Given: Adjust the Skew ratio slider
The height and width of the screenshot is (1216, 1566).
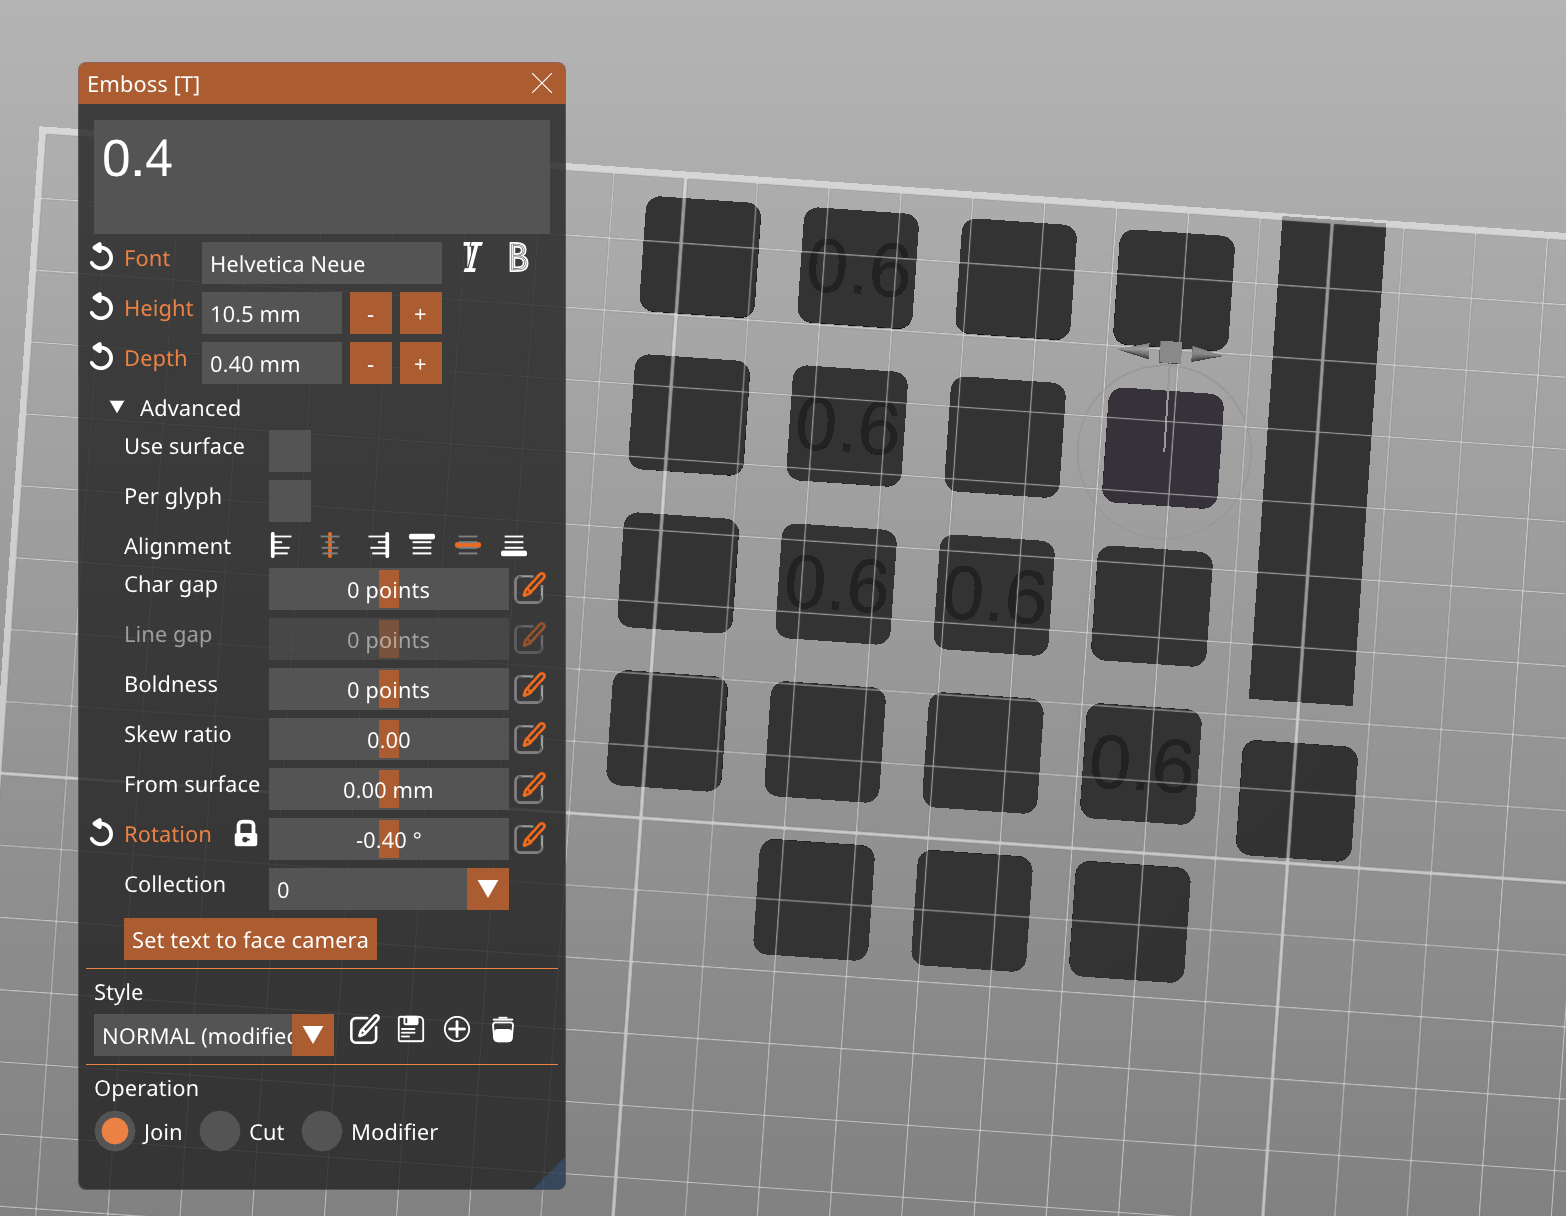Looking at the screenshot, I should pyautogui.click(x=389, y=739).
